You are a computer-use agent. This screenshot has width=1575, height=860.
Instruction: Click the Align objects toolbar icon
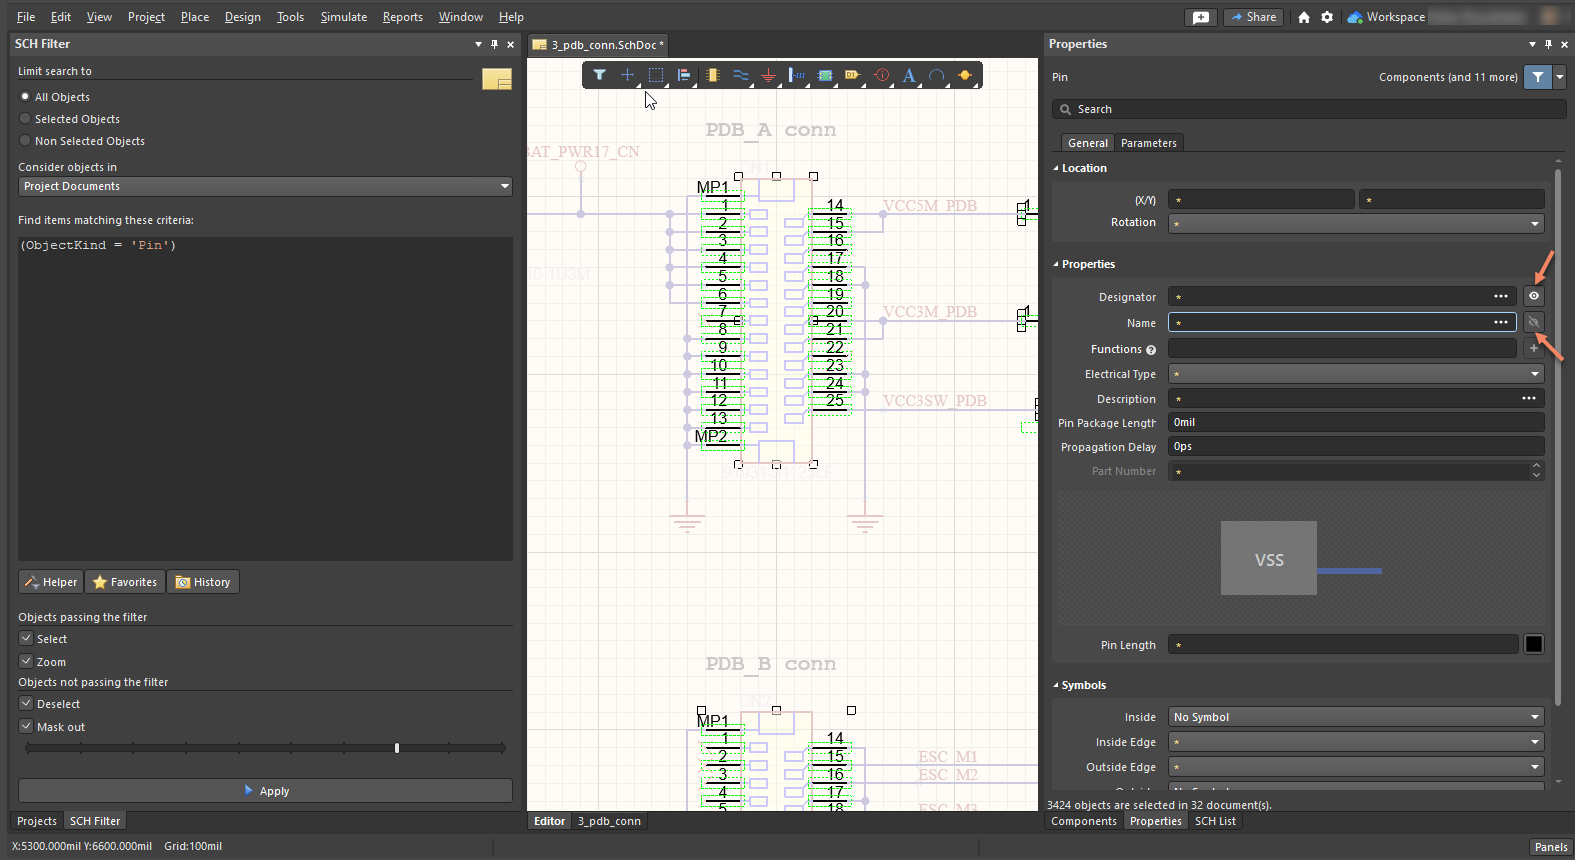point(684,75)
